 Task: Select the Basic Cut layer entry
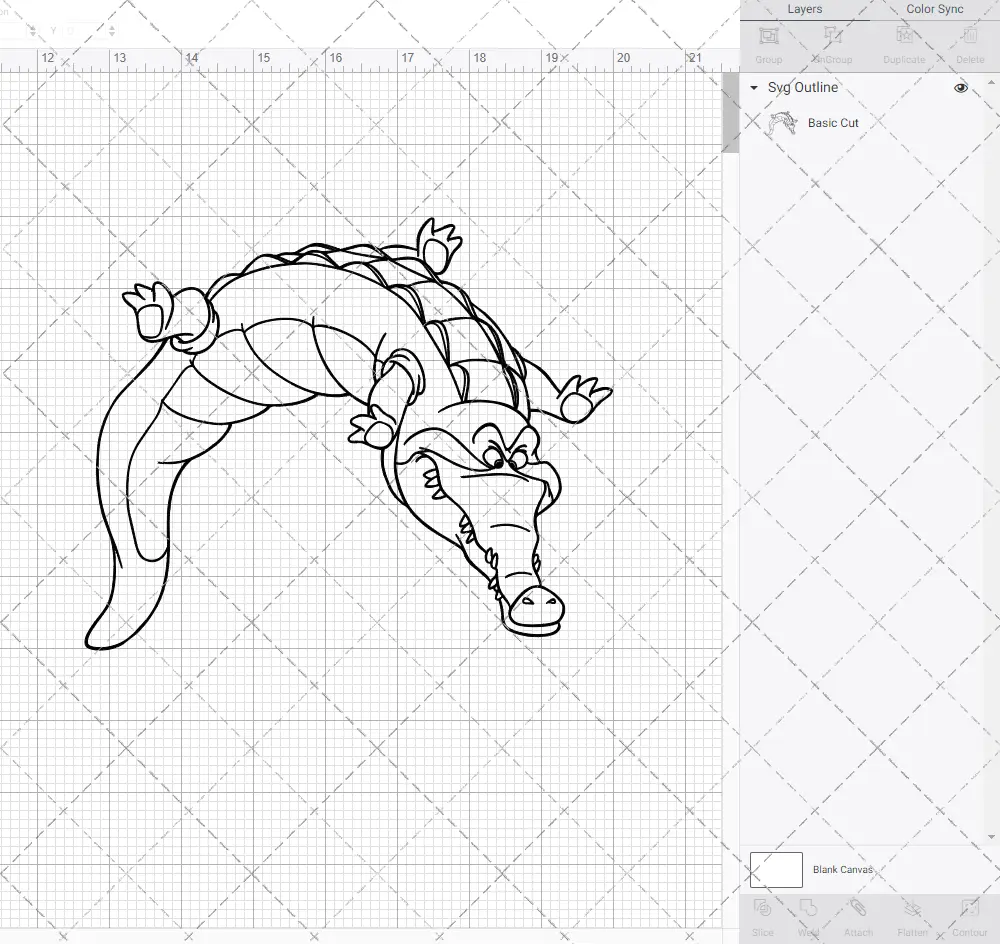pyautogui.click(x=831, y=122)
